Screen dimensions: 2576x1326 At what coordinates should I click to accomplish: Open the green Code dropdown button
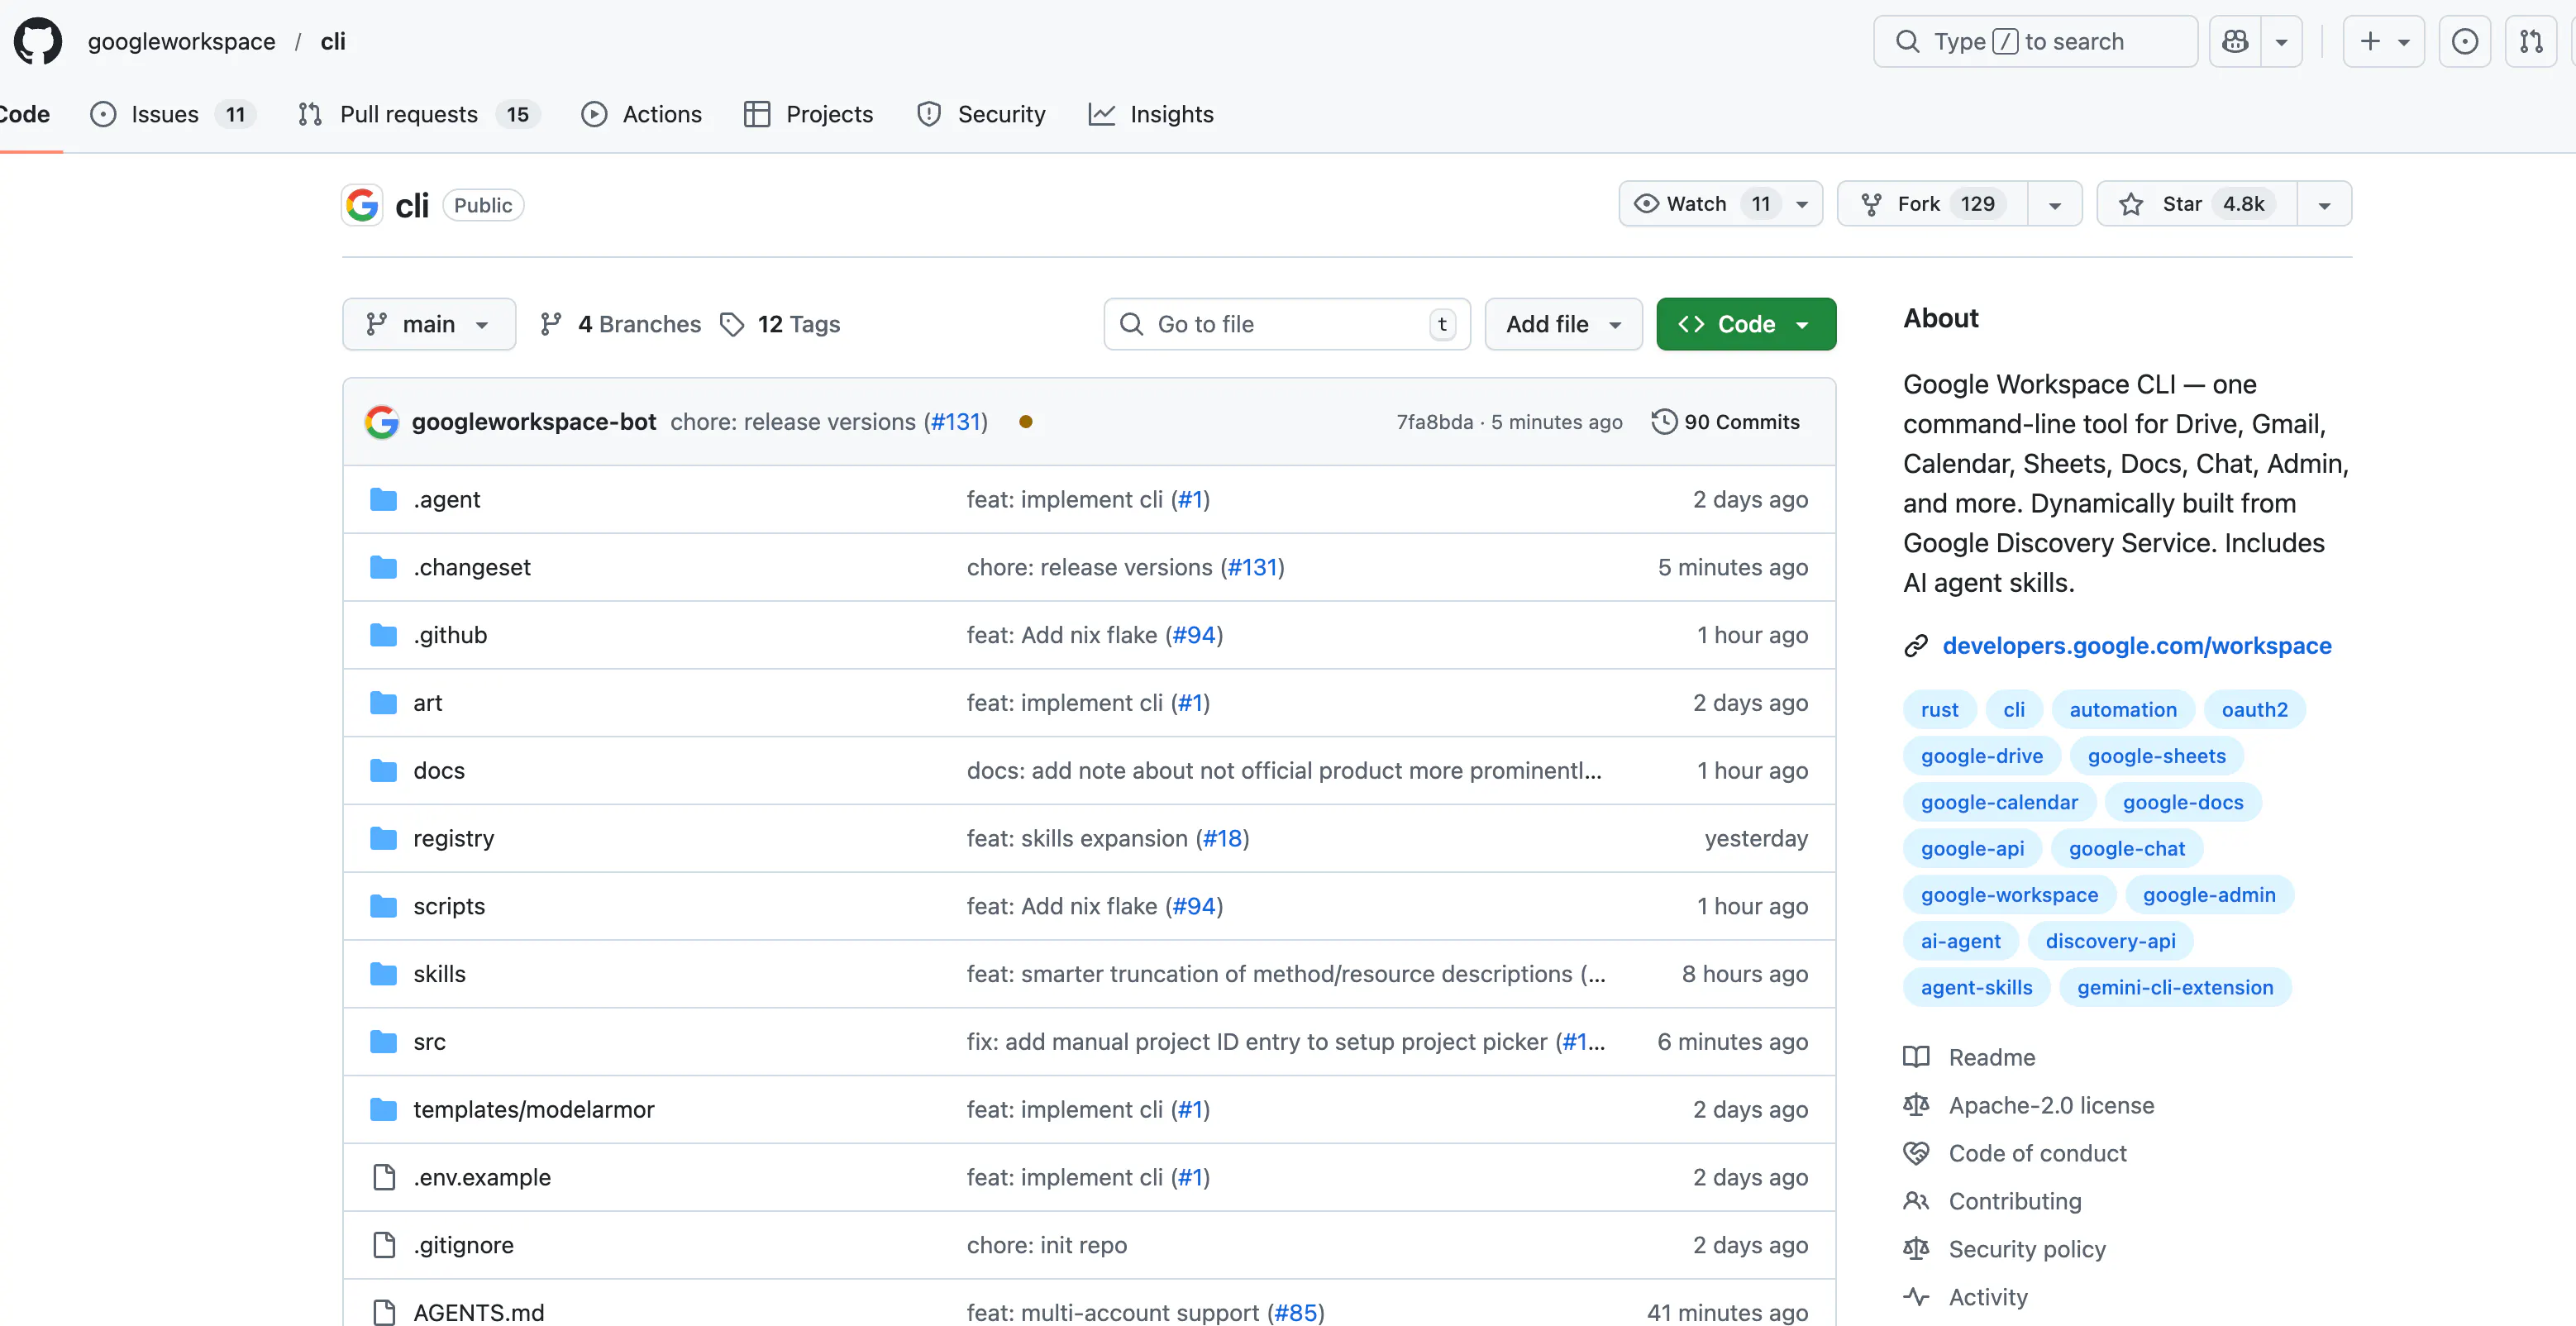coord(1746,324)
